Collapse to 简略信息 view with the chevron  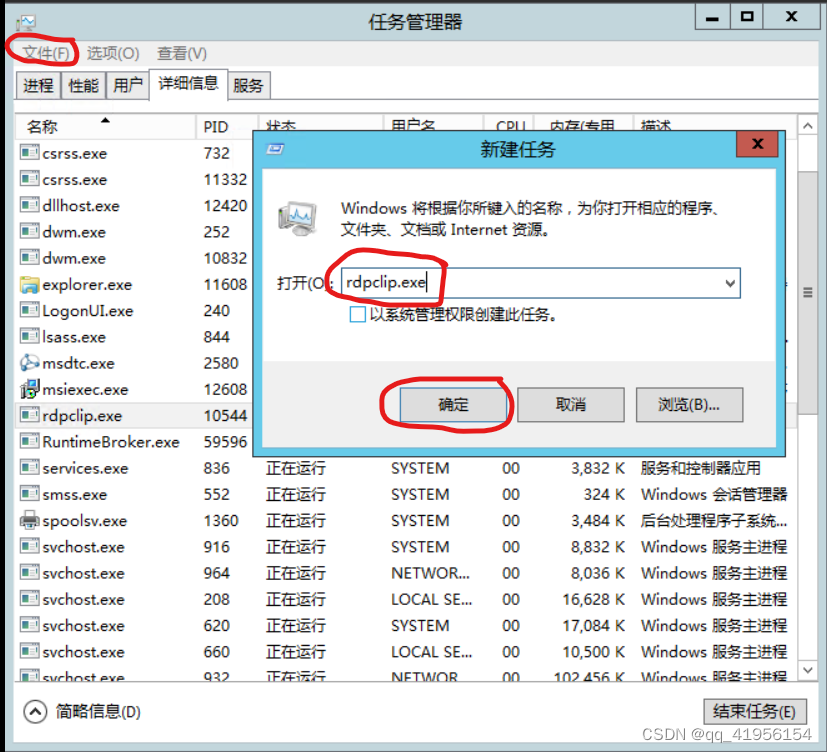pyautogui.click(x=35, y=712)
